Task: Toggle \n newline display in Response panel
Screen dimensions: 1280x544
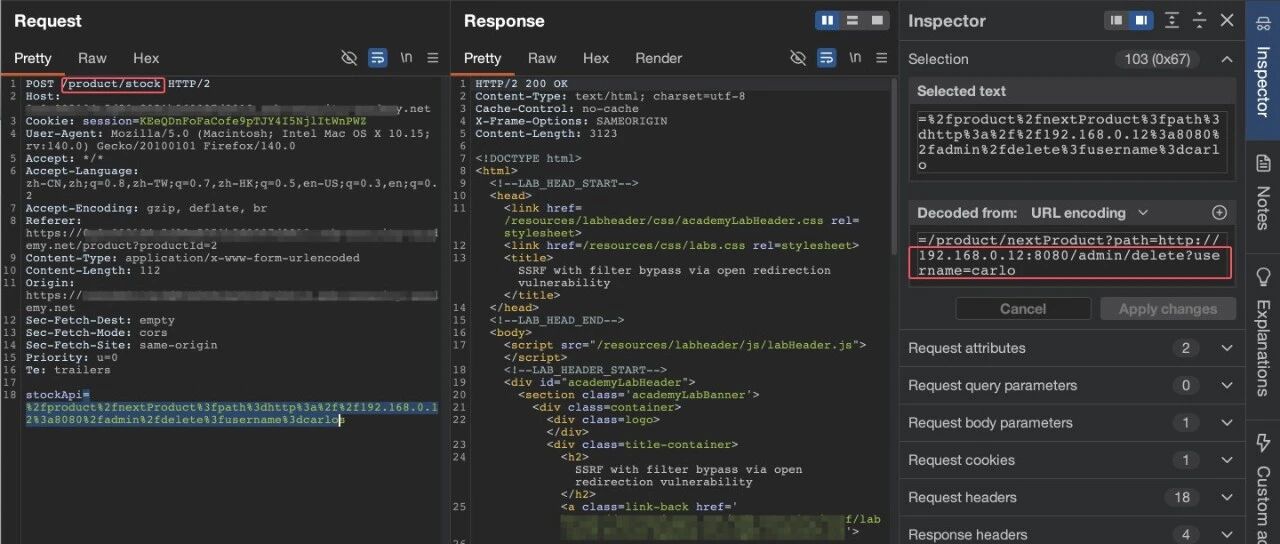Action: (x=855, y=58)
